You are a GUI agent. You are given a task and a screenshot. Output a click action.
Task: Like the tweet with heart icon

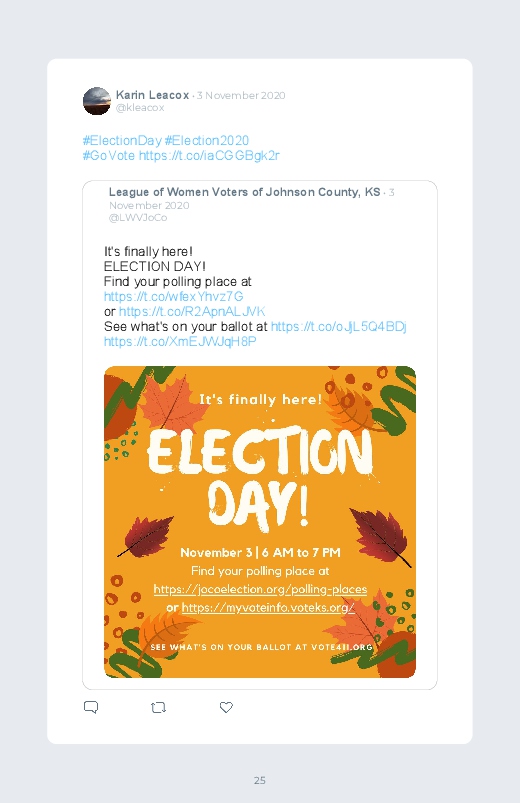click(226, 707)
